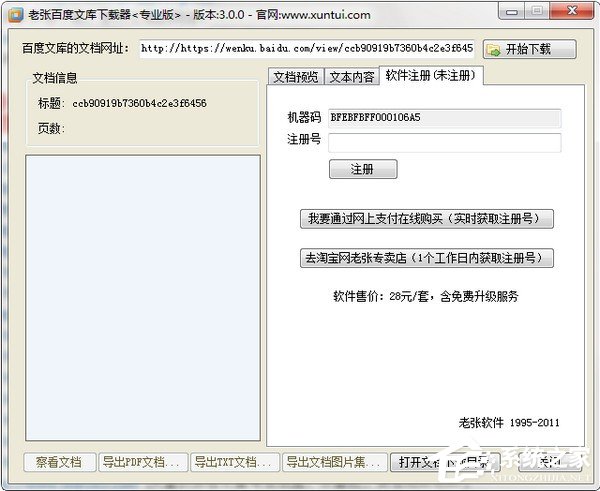The height and width of the screenshot is (491, 600).
Task: Open 去淘宝网老张专卖店 button
Action: click(427, 258)
